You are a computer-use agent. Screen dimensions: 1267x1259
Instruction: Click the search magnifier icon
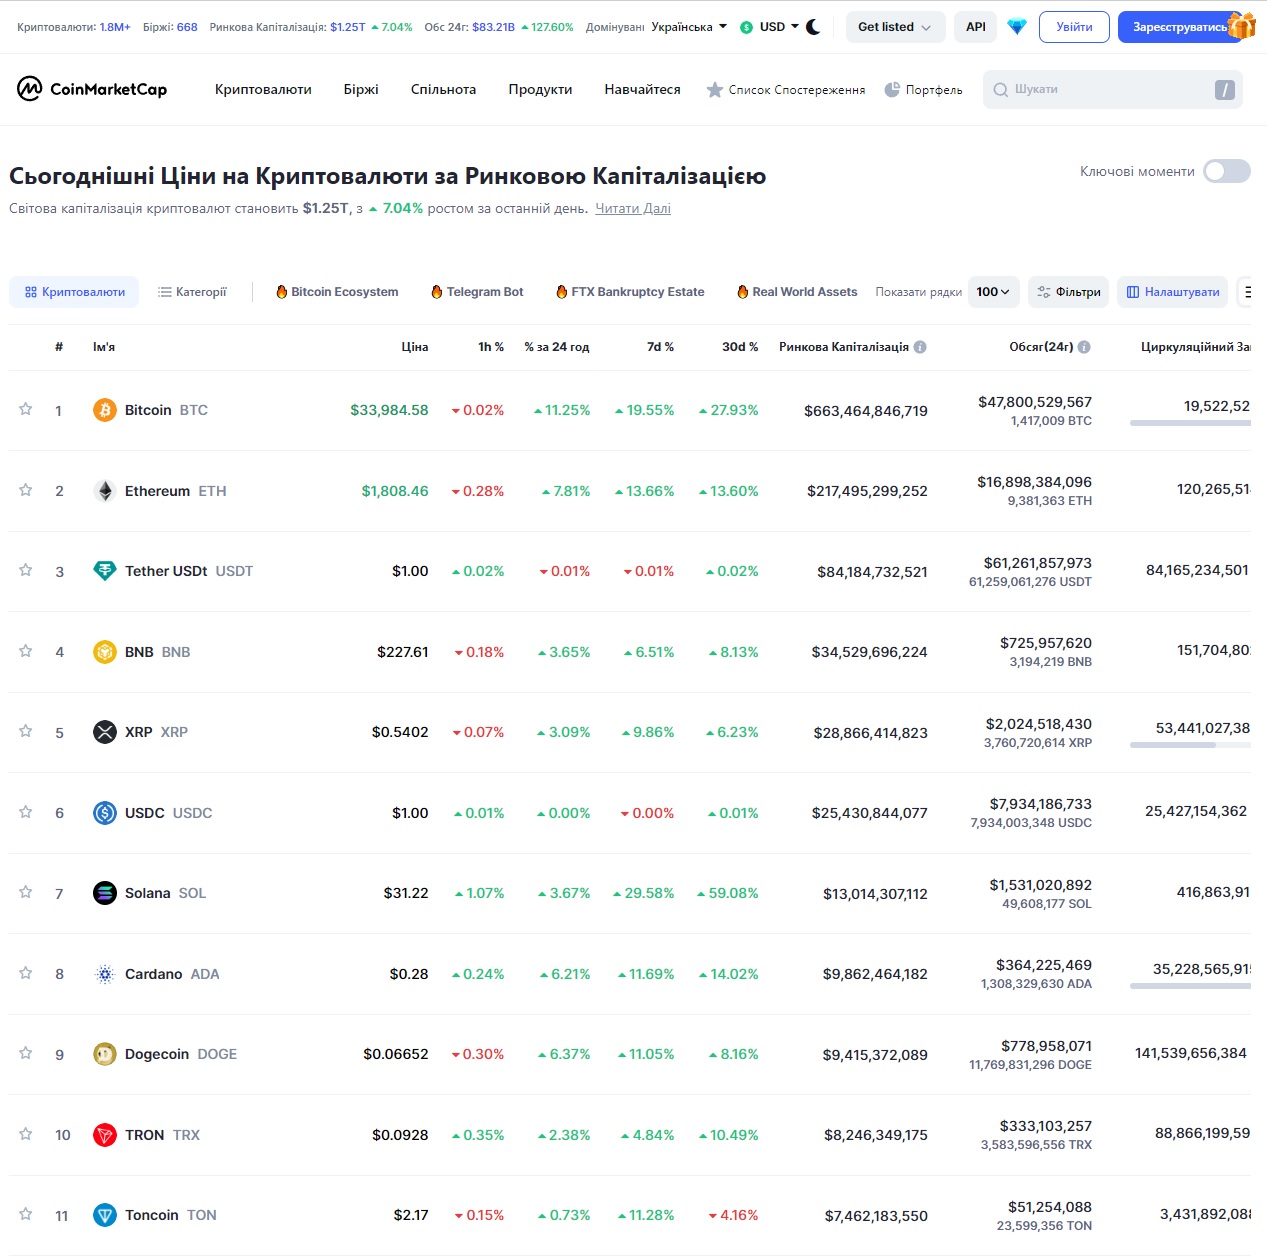[1000, 90]
